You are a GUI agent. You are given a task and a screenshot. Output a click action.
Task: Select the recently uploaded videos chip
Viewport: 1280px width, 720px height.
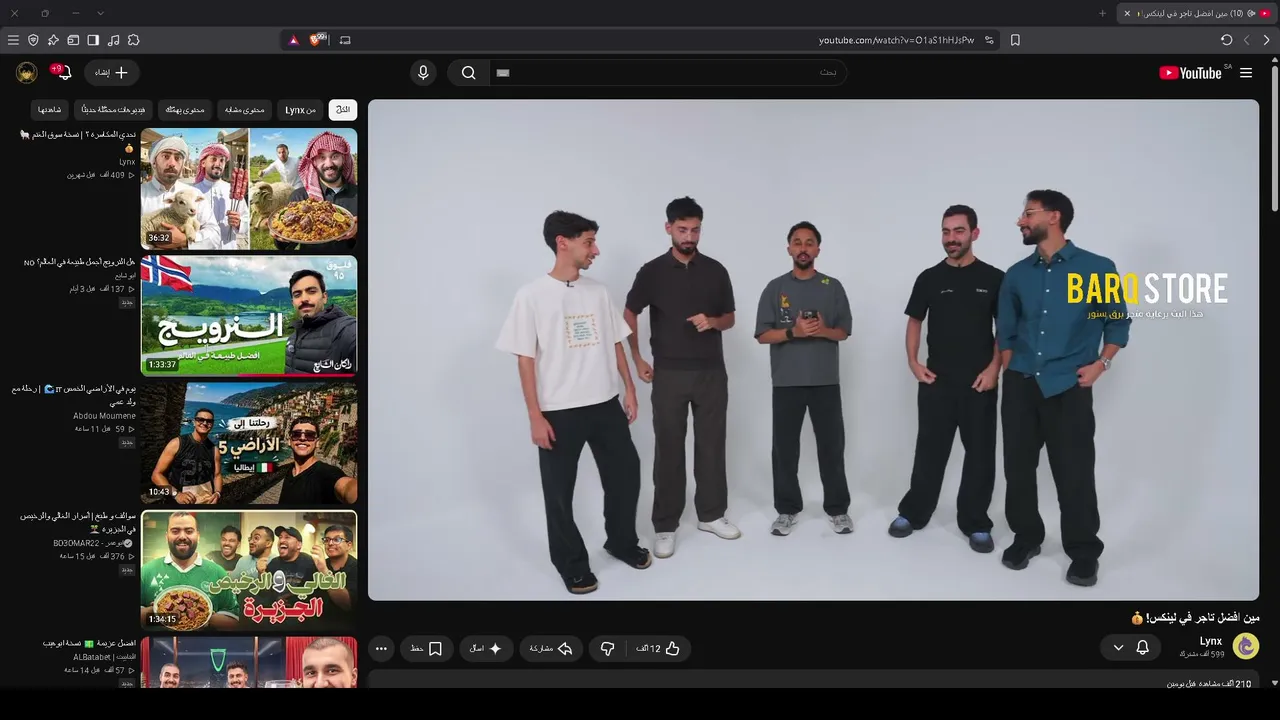click(113, 110)
